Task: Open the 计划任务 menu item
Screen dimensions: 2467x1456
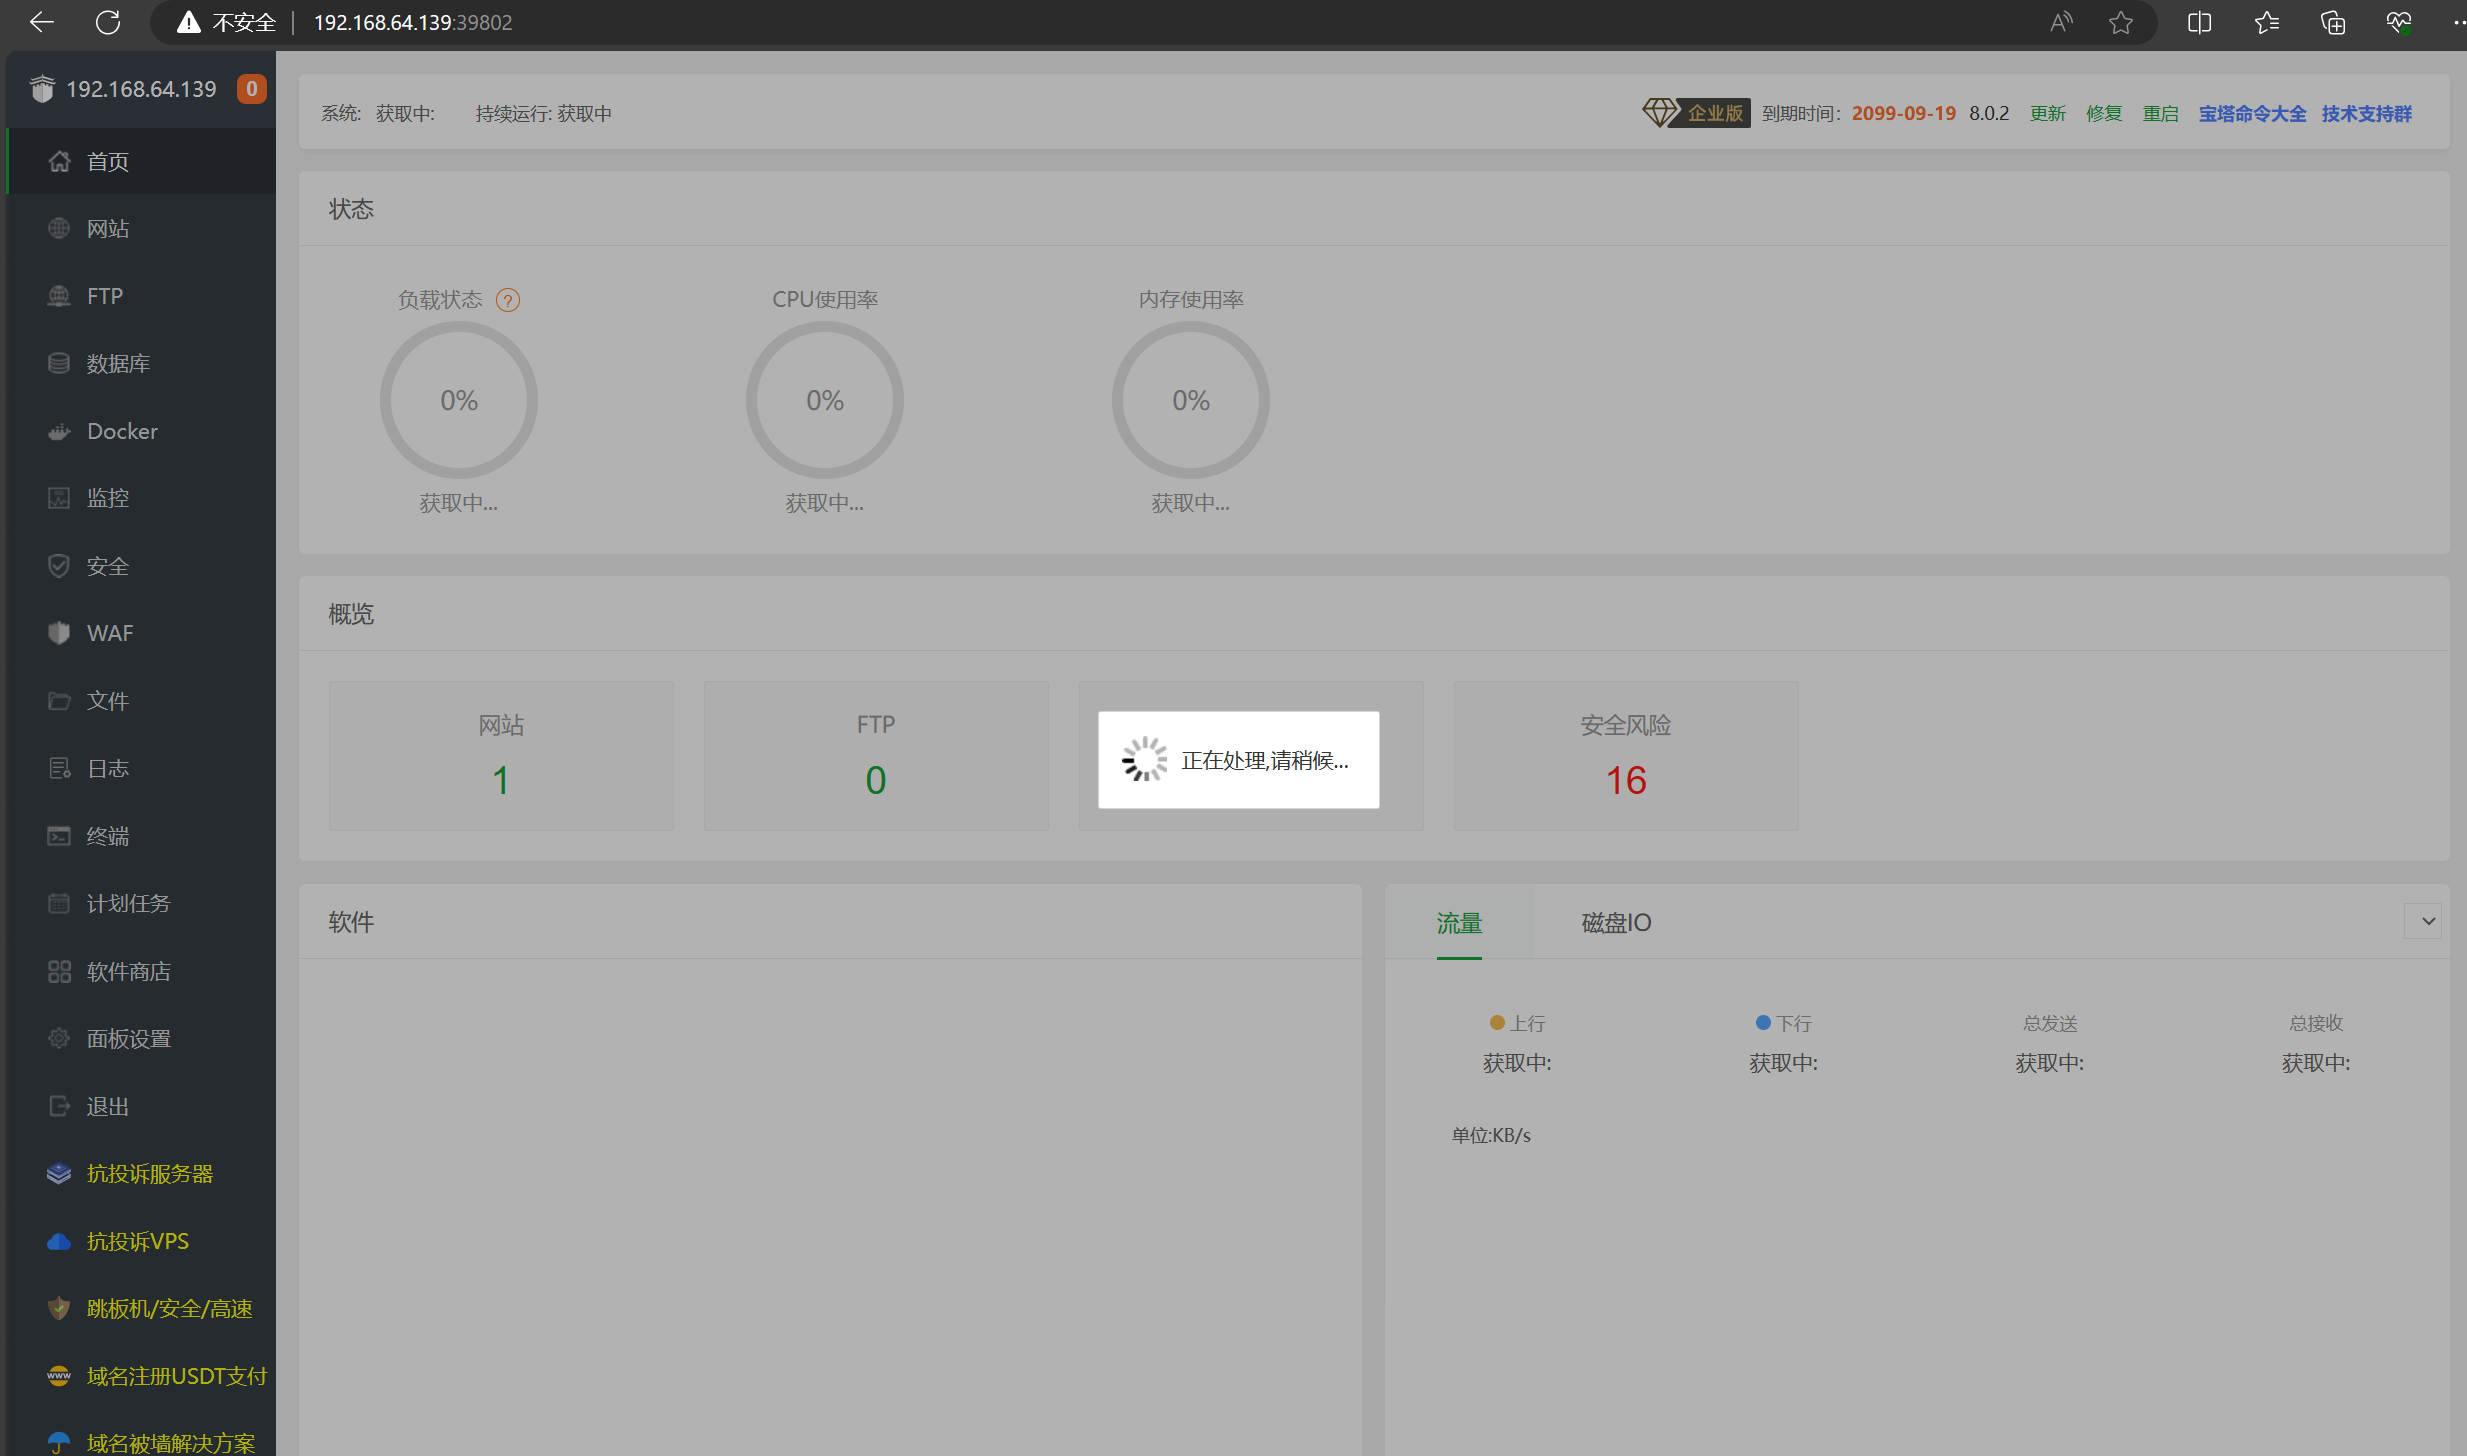Action: (128, 904)
